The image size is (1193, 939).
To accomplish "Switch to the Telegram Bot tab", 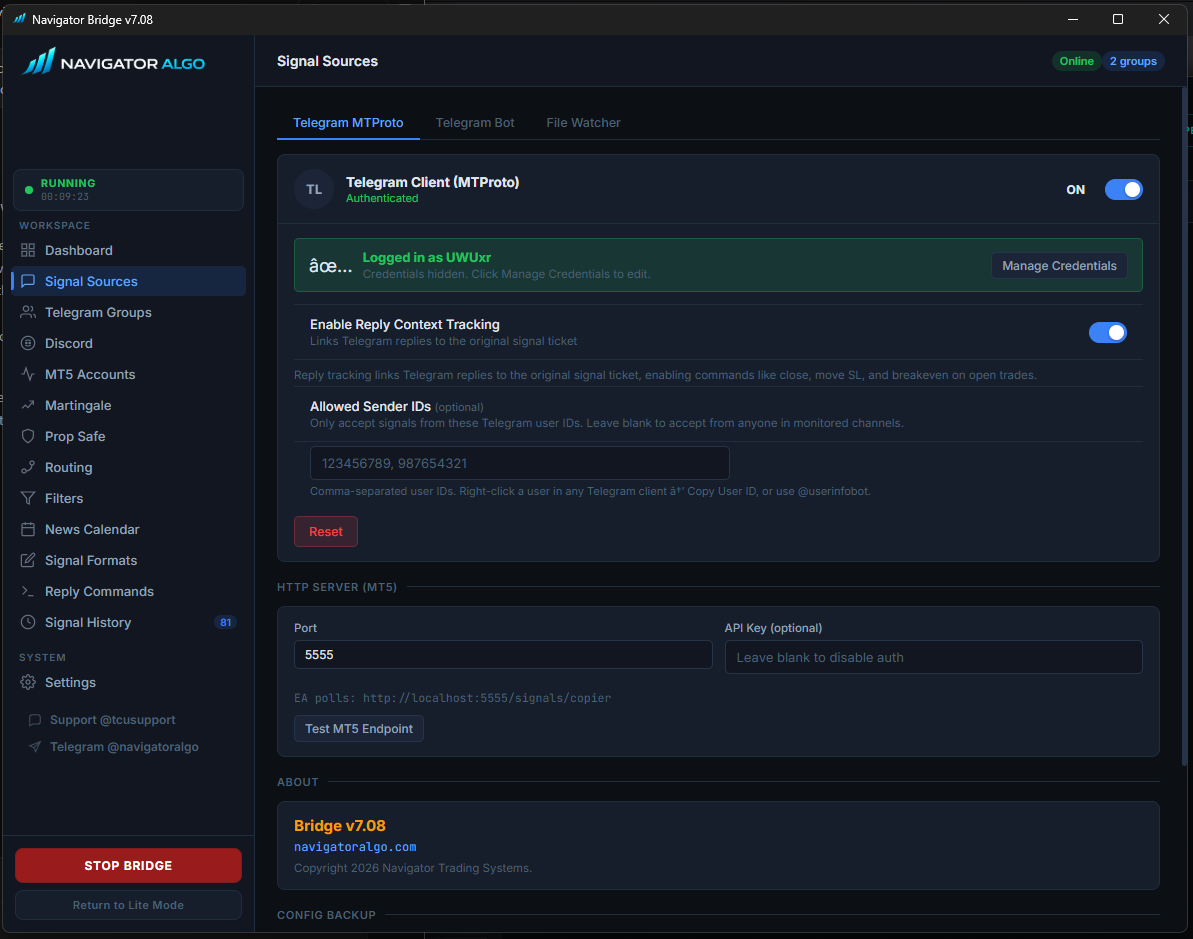I will tap(475, 123).
